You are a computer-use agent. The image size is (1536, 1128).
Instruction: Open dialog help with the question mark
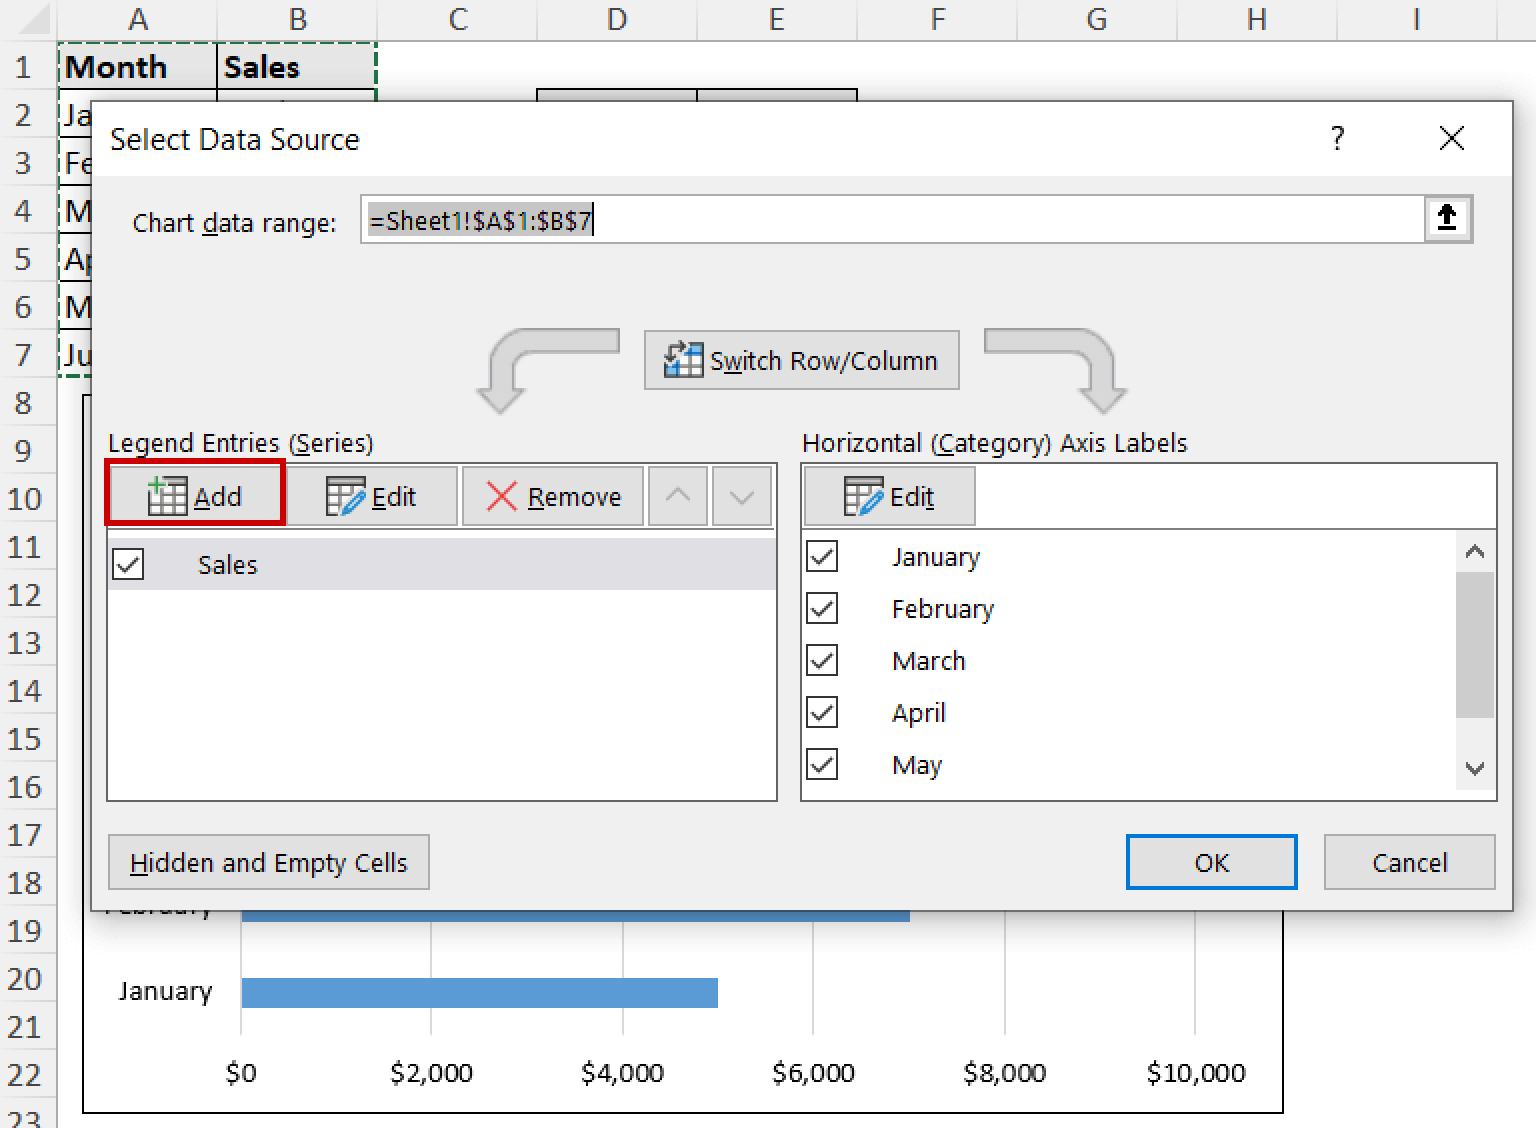[x=1338, y=138]
